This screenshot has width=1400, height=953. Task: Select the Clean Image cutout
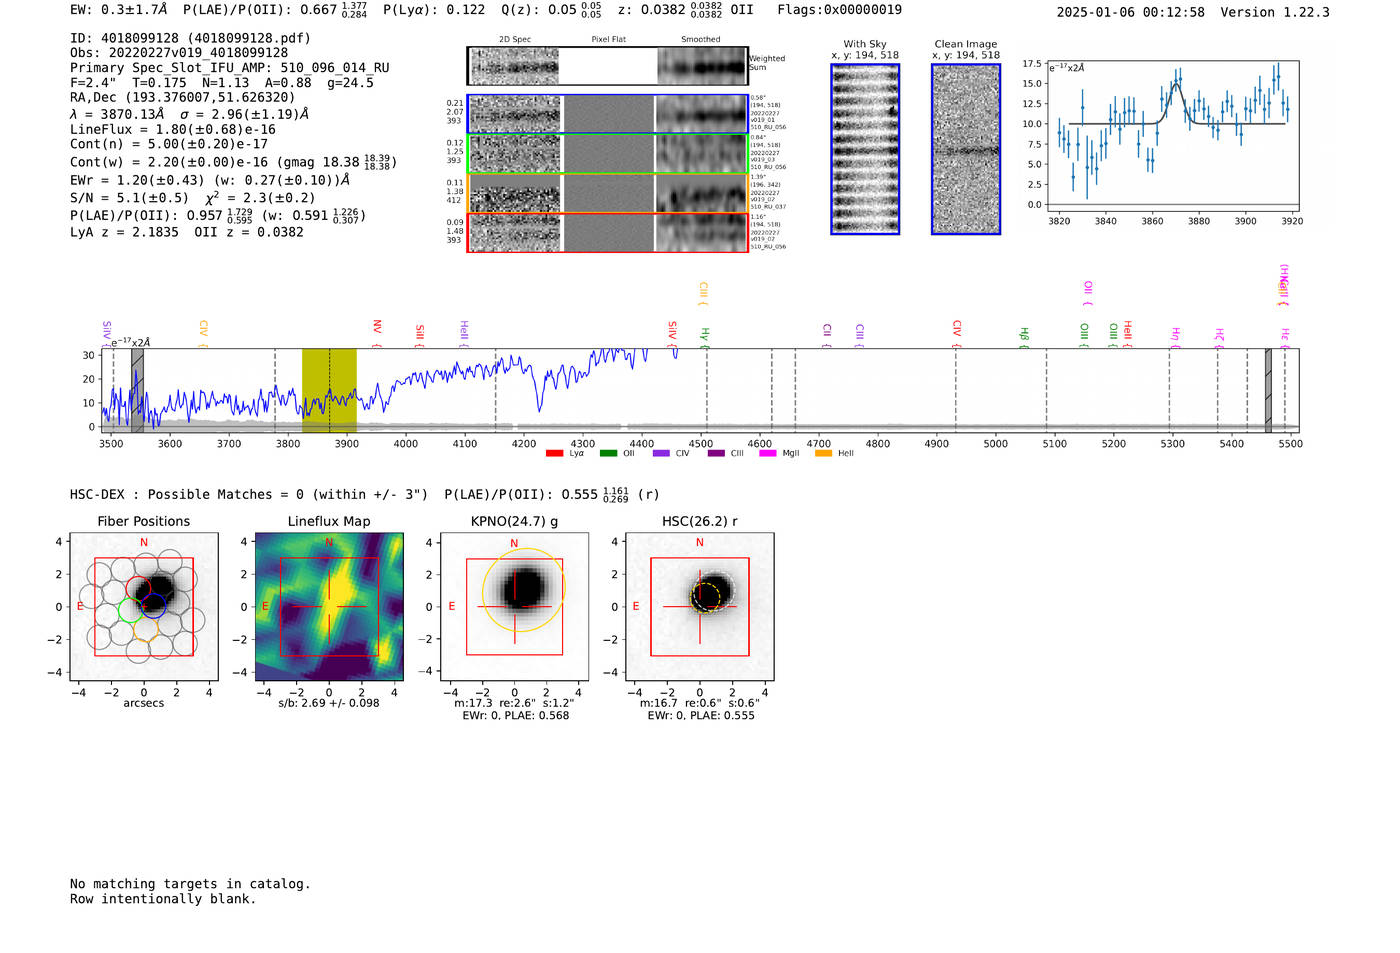pyautogui.click(x=966, y=149)
